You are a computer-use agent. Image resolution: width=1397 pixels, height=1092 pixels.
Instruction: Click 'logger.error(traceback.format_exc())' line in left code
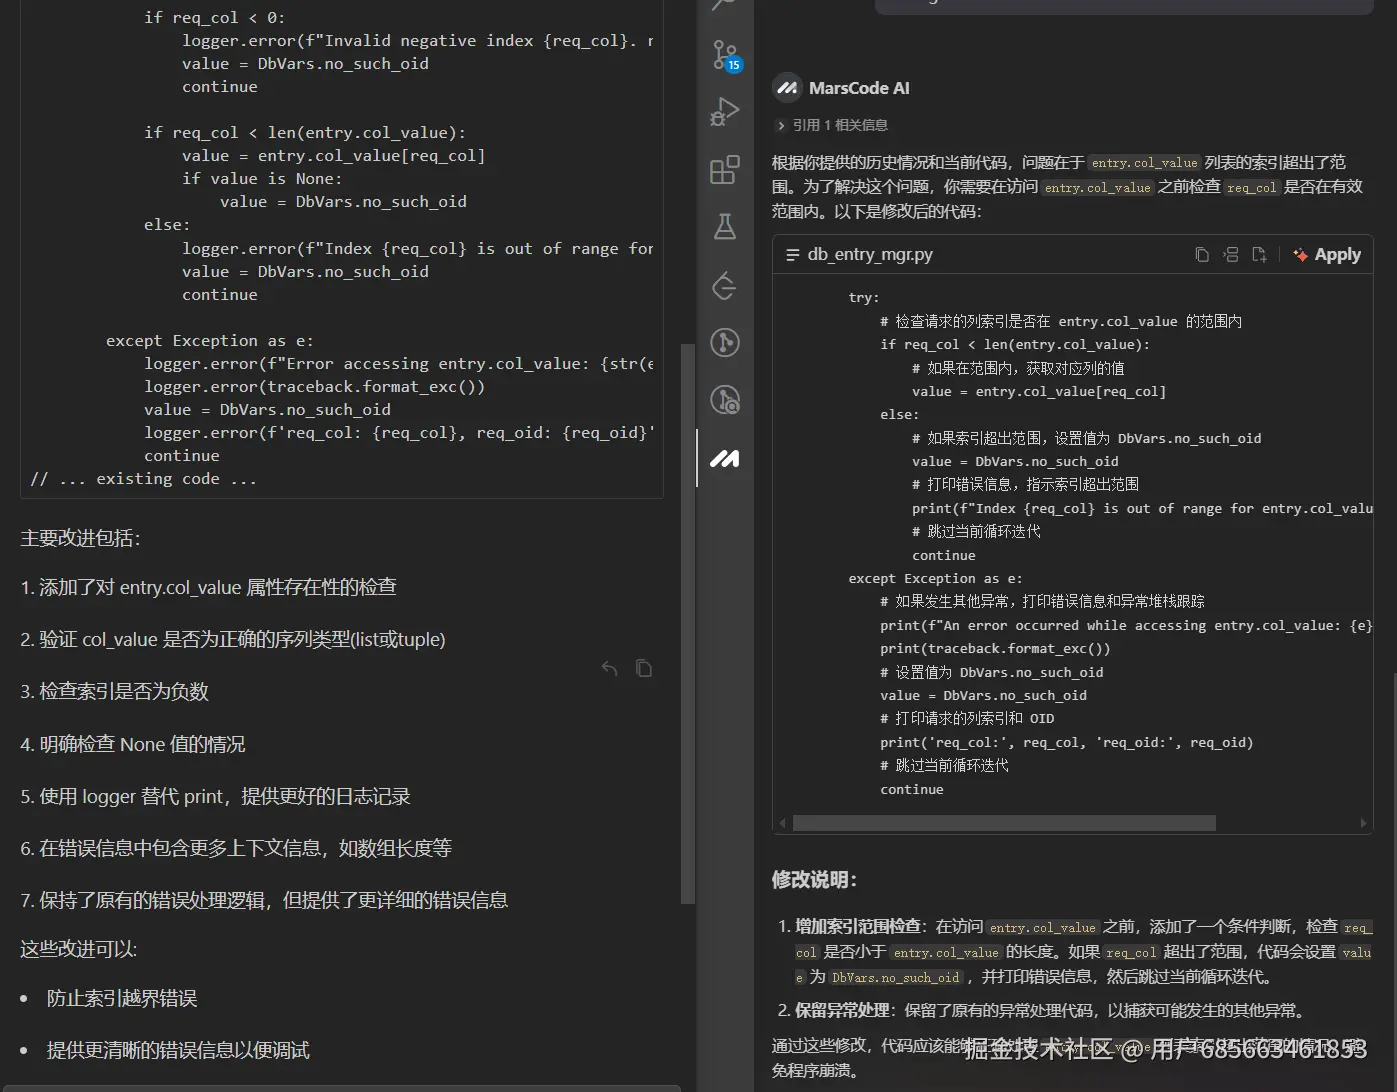tap(315, 387)
